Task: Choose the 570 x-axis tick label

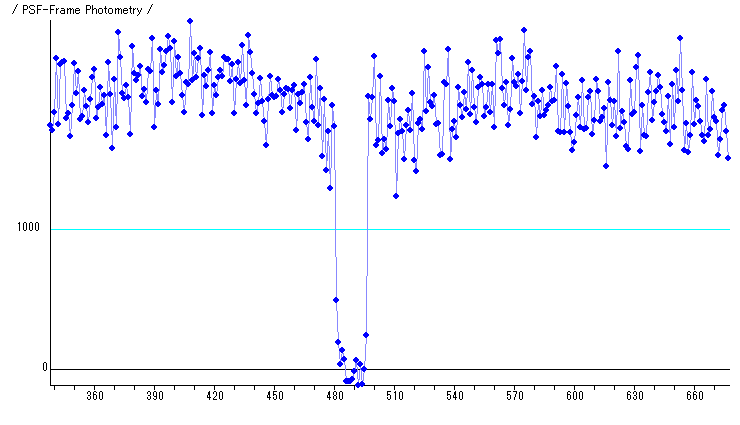Action: [515, 397]
